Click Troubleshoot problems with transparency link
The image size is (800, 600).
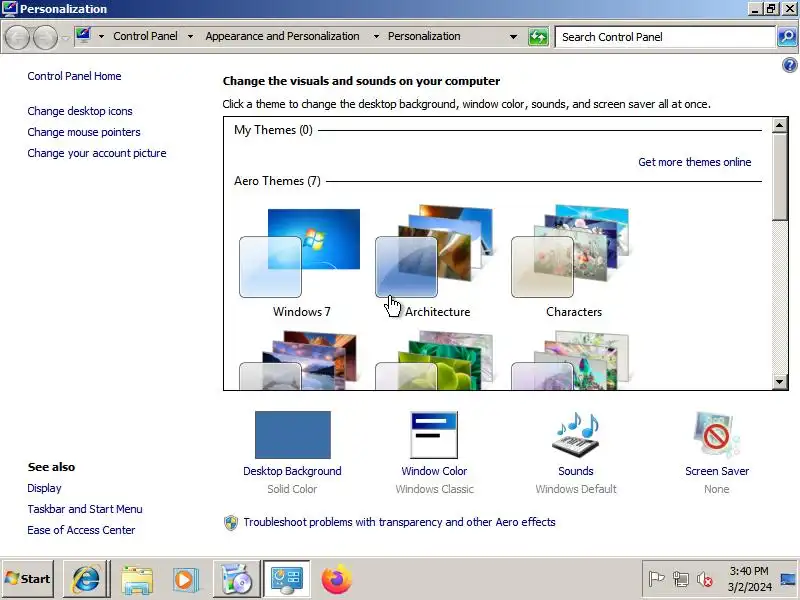[x=399, y=522]
